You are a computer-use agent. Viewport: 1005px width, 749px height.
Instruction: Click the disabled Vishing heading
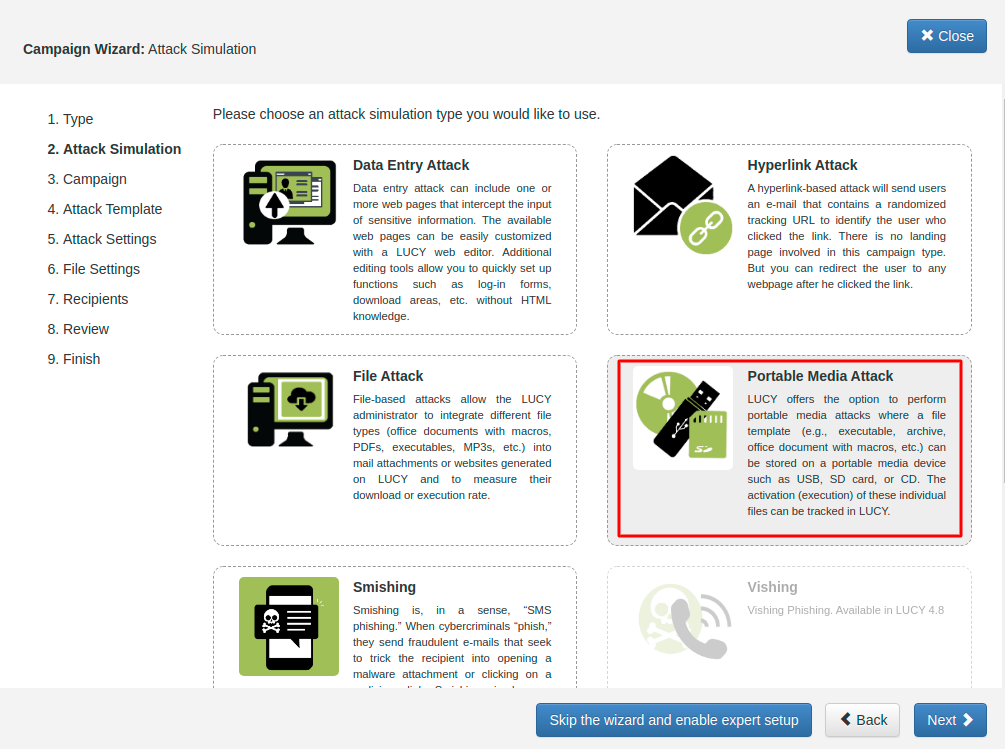(x=772, y=588)
